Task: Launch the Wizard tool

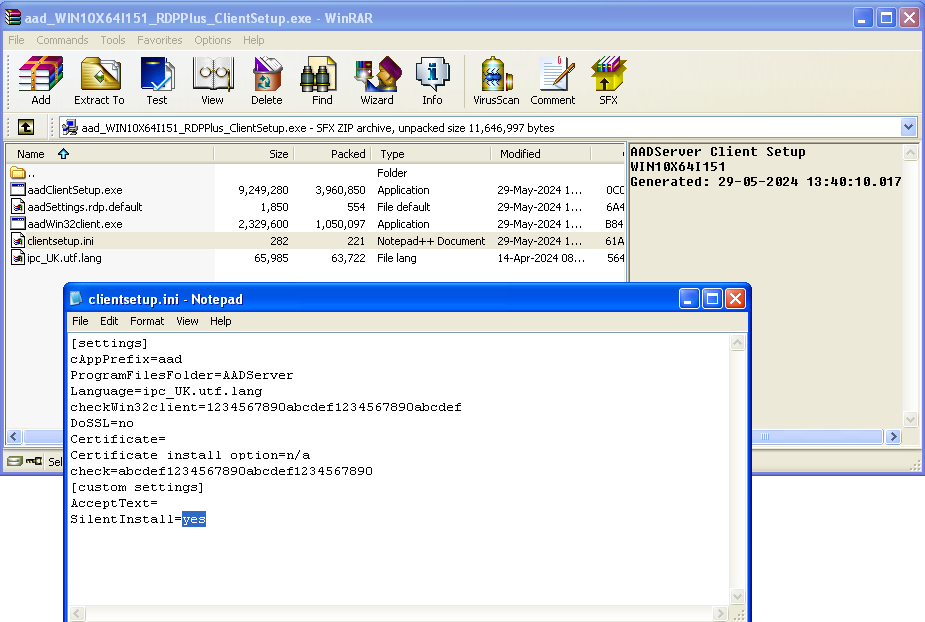Action: [x=377, y=81]
